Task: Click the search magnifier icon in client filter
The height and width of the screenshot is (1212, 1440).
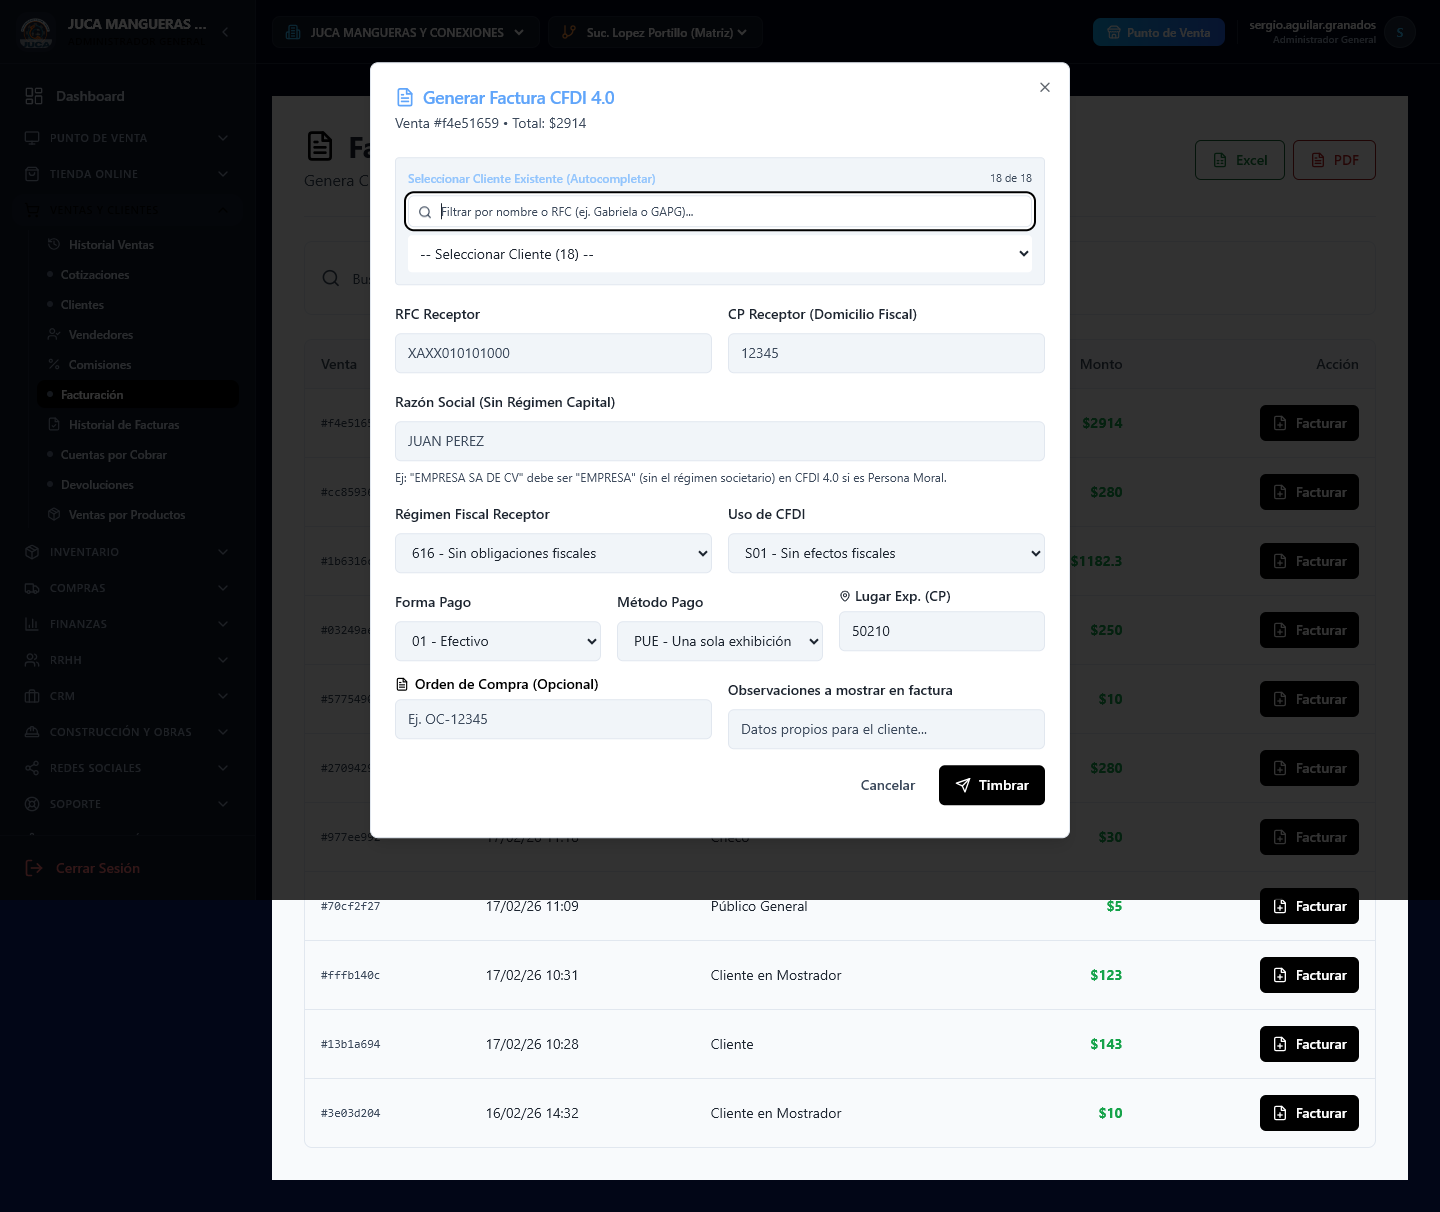Action: tap(425, 212)
